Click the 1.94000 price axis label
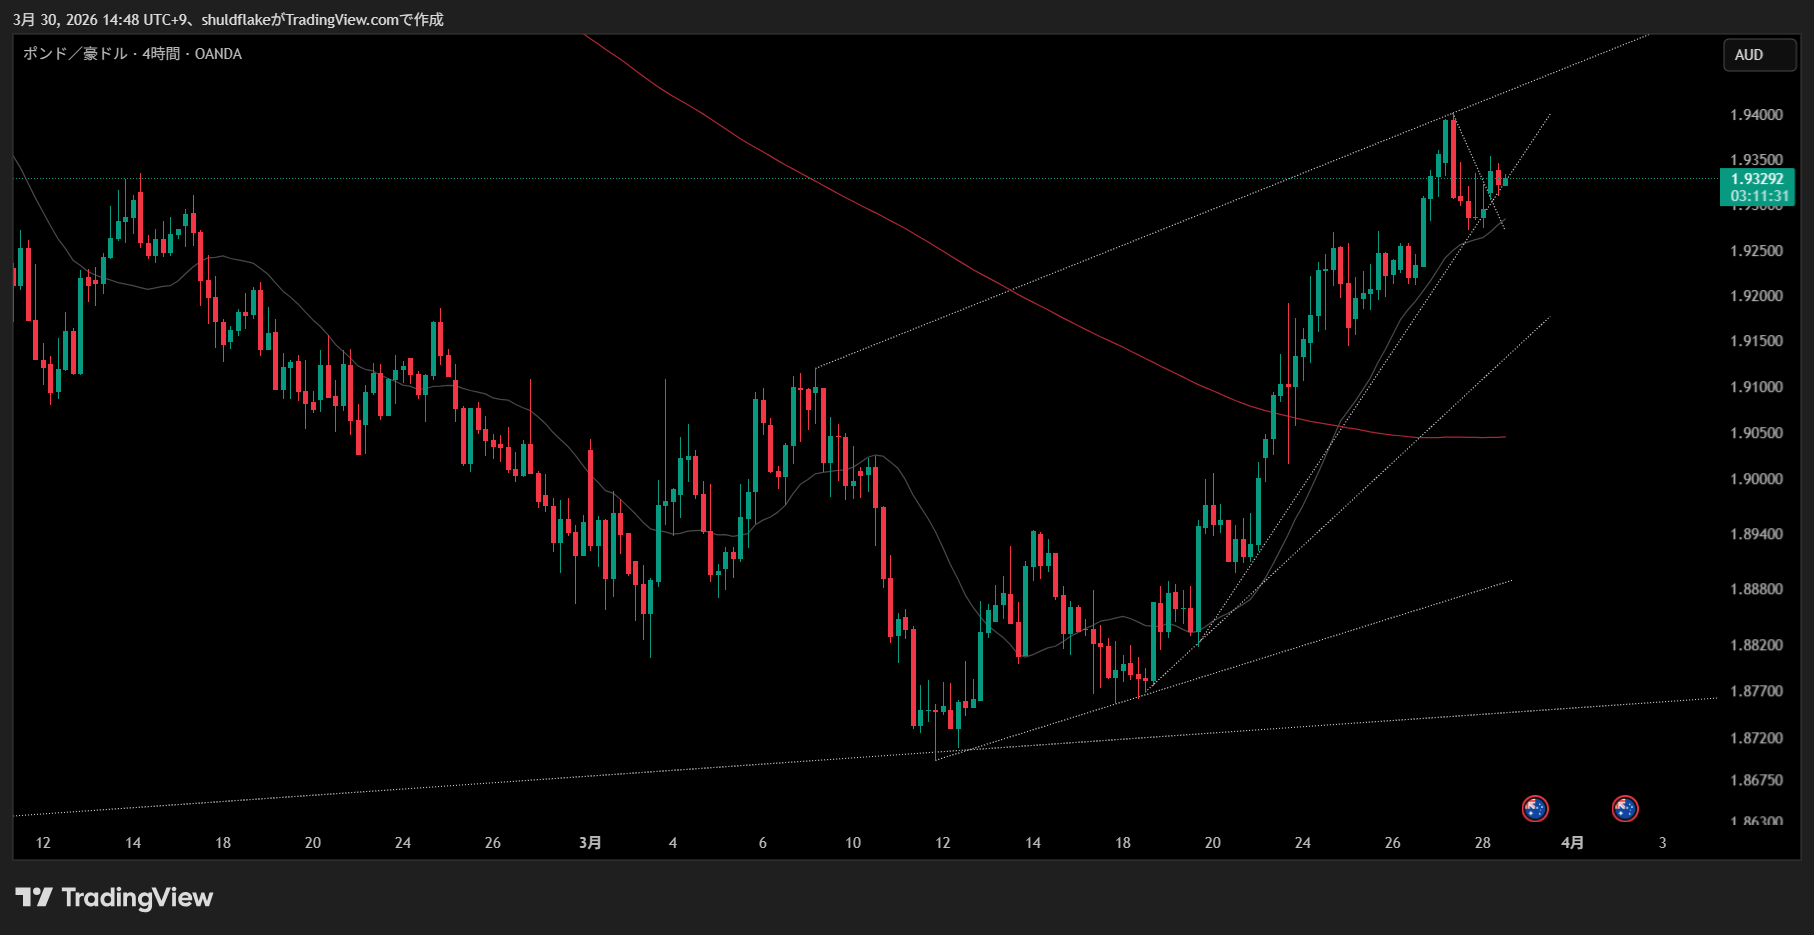This screenshot has width=1814, height=935. coord(1756,115)
